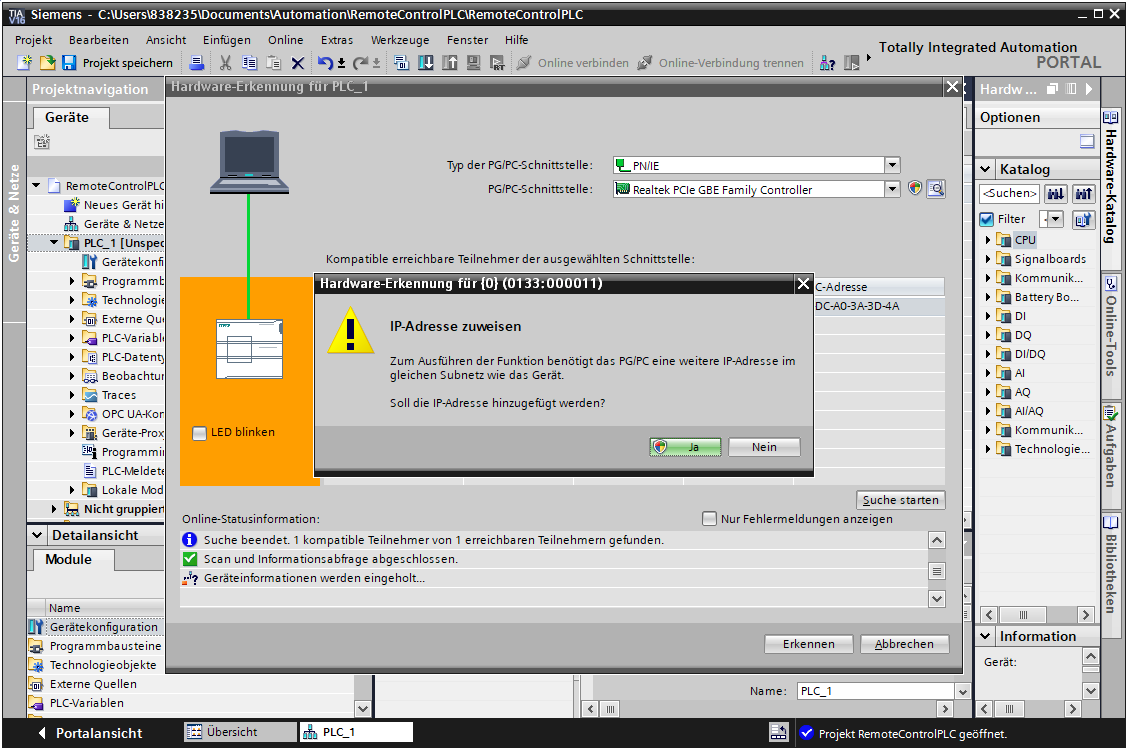Screen dimensions: 1128x750
Task: Click the Erkennen button
Action: pyautogui.click(x=809, y=644)
